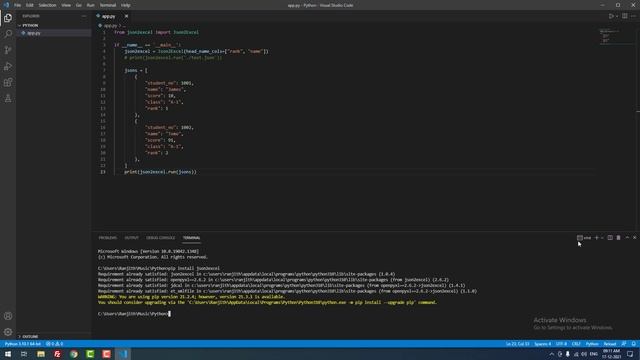
Task: Open the Windows Start menu
Action: tap(8, 354)
